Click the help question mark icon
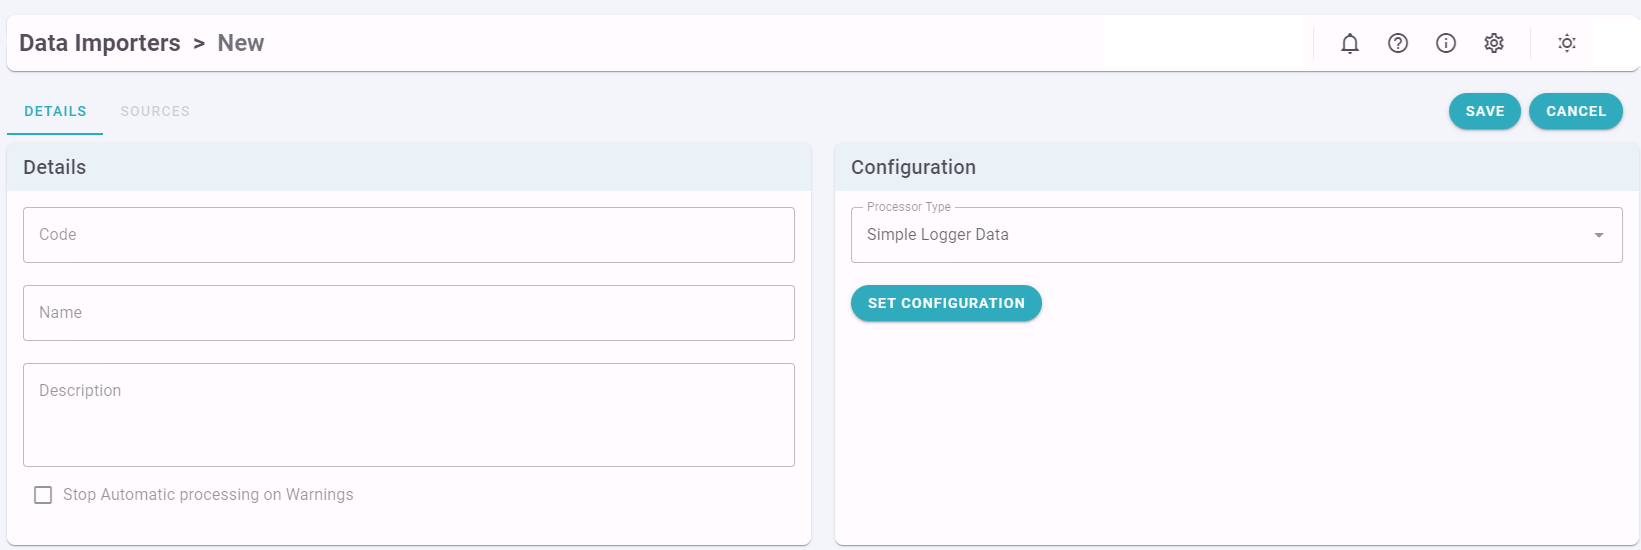 [x=1398, y=43]
